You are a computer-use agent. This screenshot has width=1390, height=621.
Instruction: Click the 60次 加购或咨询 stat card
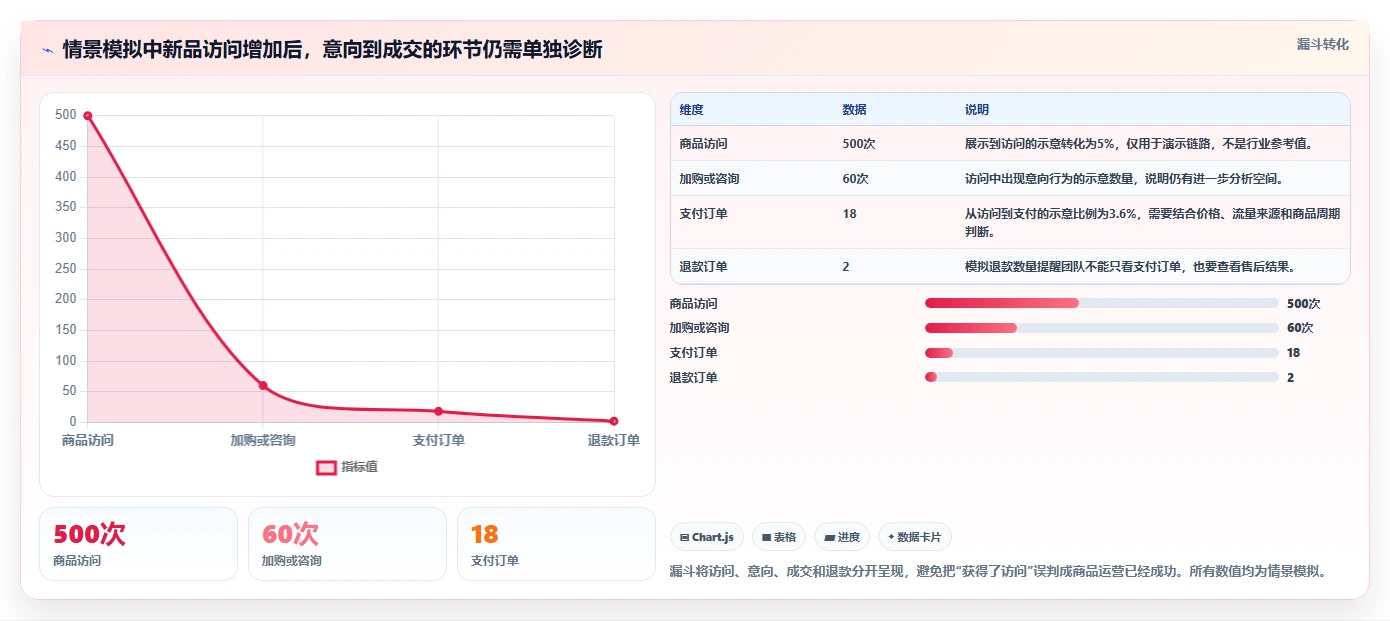(347, 544)
